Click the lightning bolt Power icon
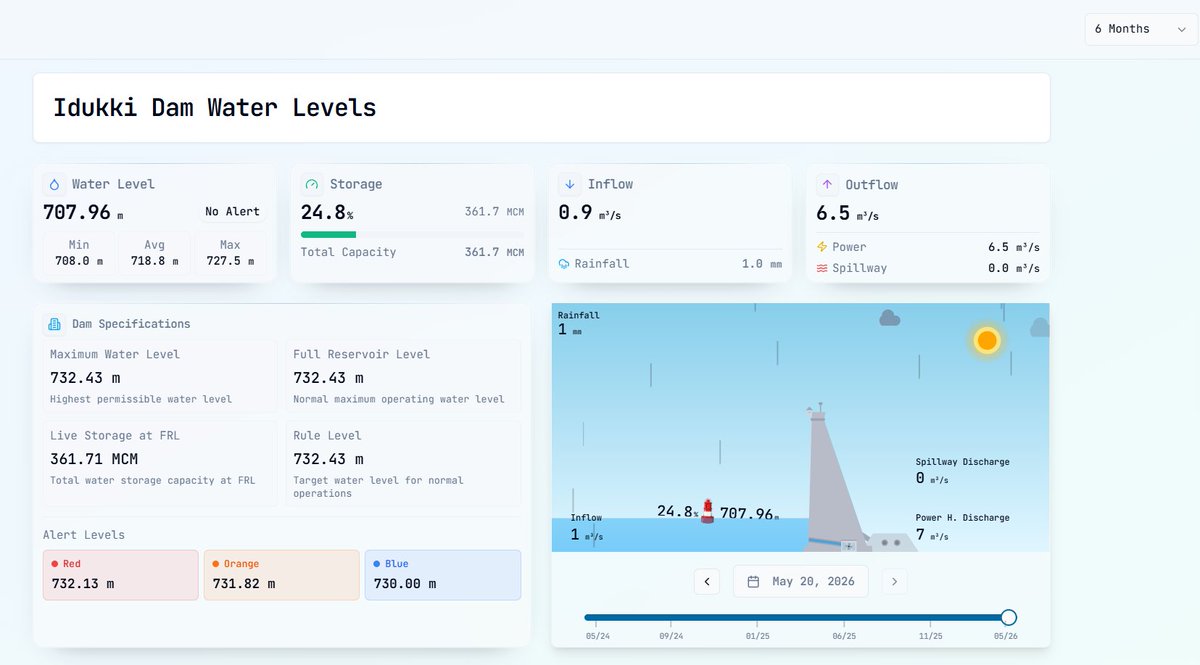1200x665 pixels. pyautogui.click(x=822, y=247)
